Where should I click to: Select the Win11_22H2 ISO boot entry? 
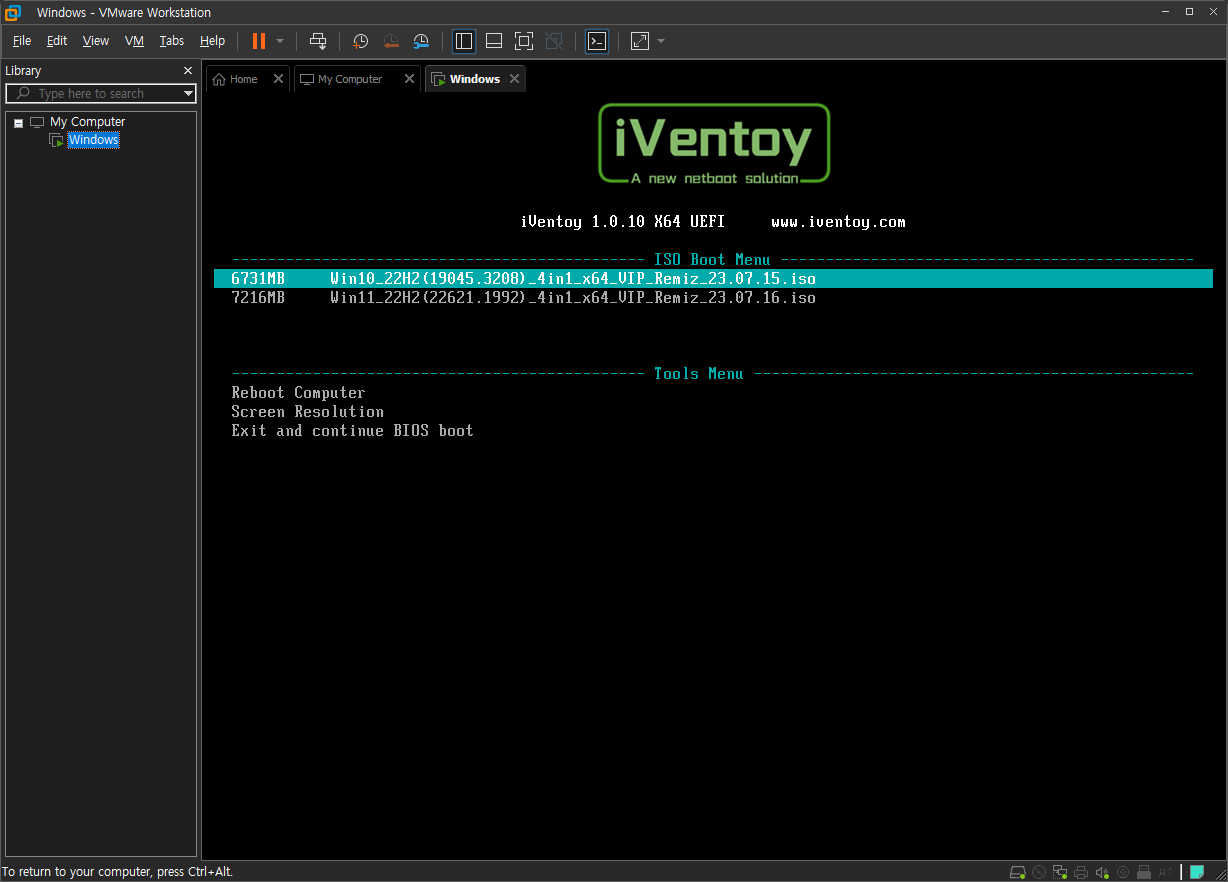point(713,298)
